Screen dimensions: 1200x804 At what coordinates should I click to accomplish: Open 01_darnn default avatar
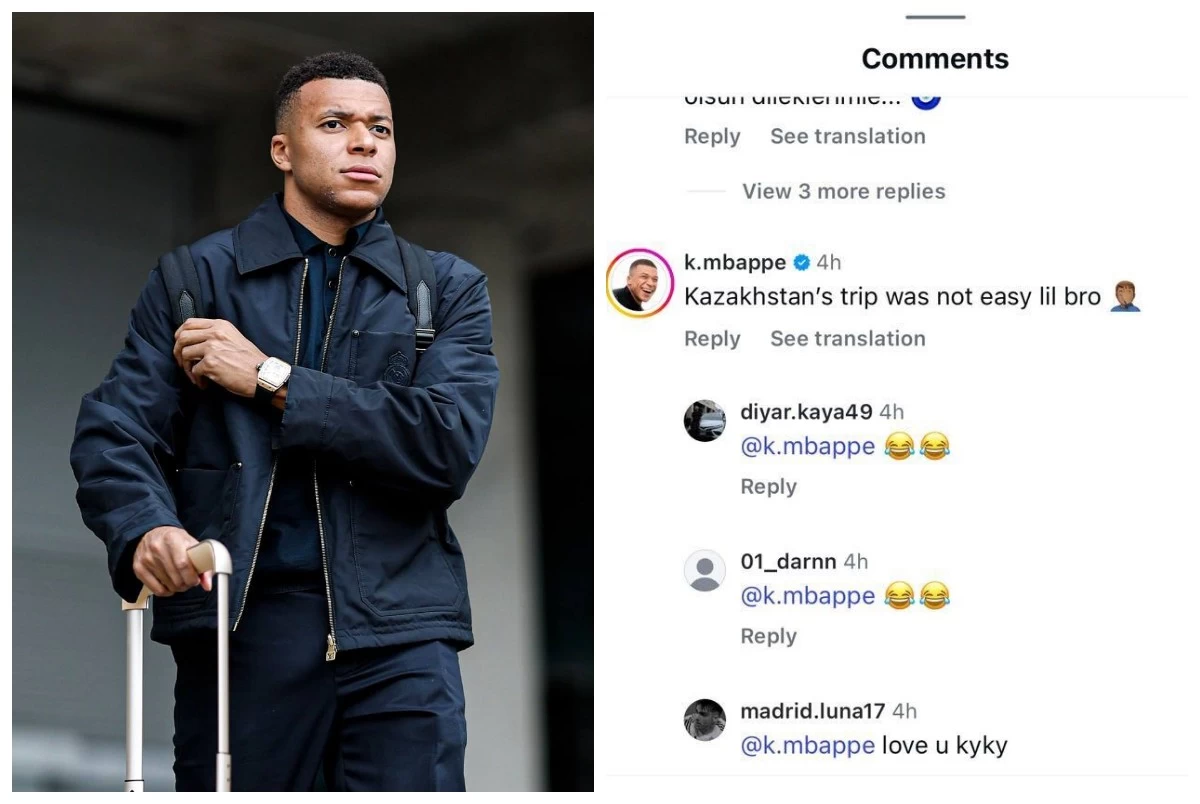705,571
